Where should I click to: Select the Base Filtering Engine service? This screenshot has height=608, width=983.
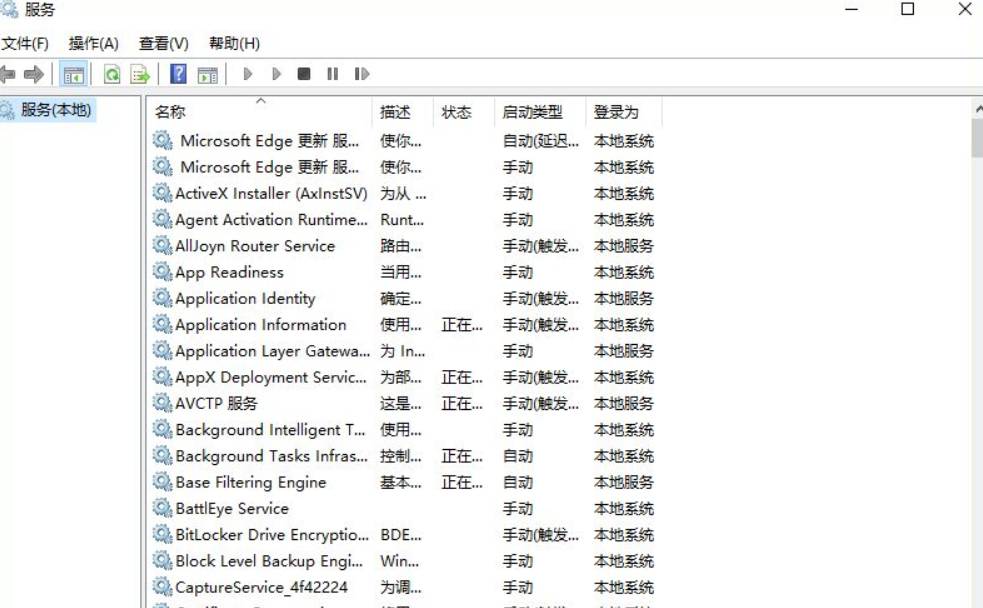click(x=250, y=482)
